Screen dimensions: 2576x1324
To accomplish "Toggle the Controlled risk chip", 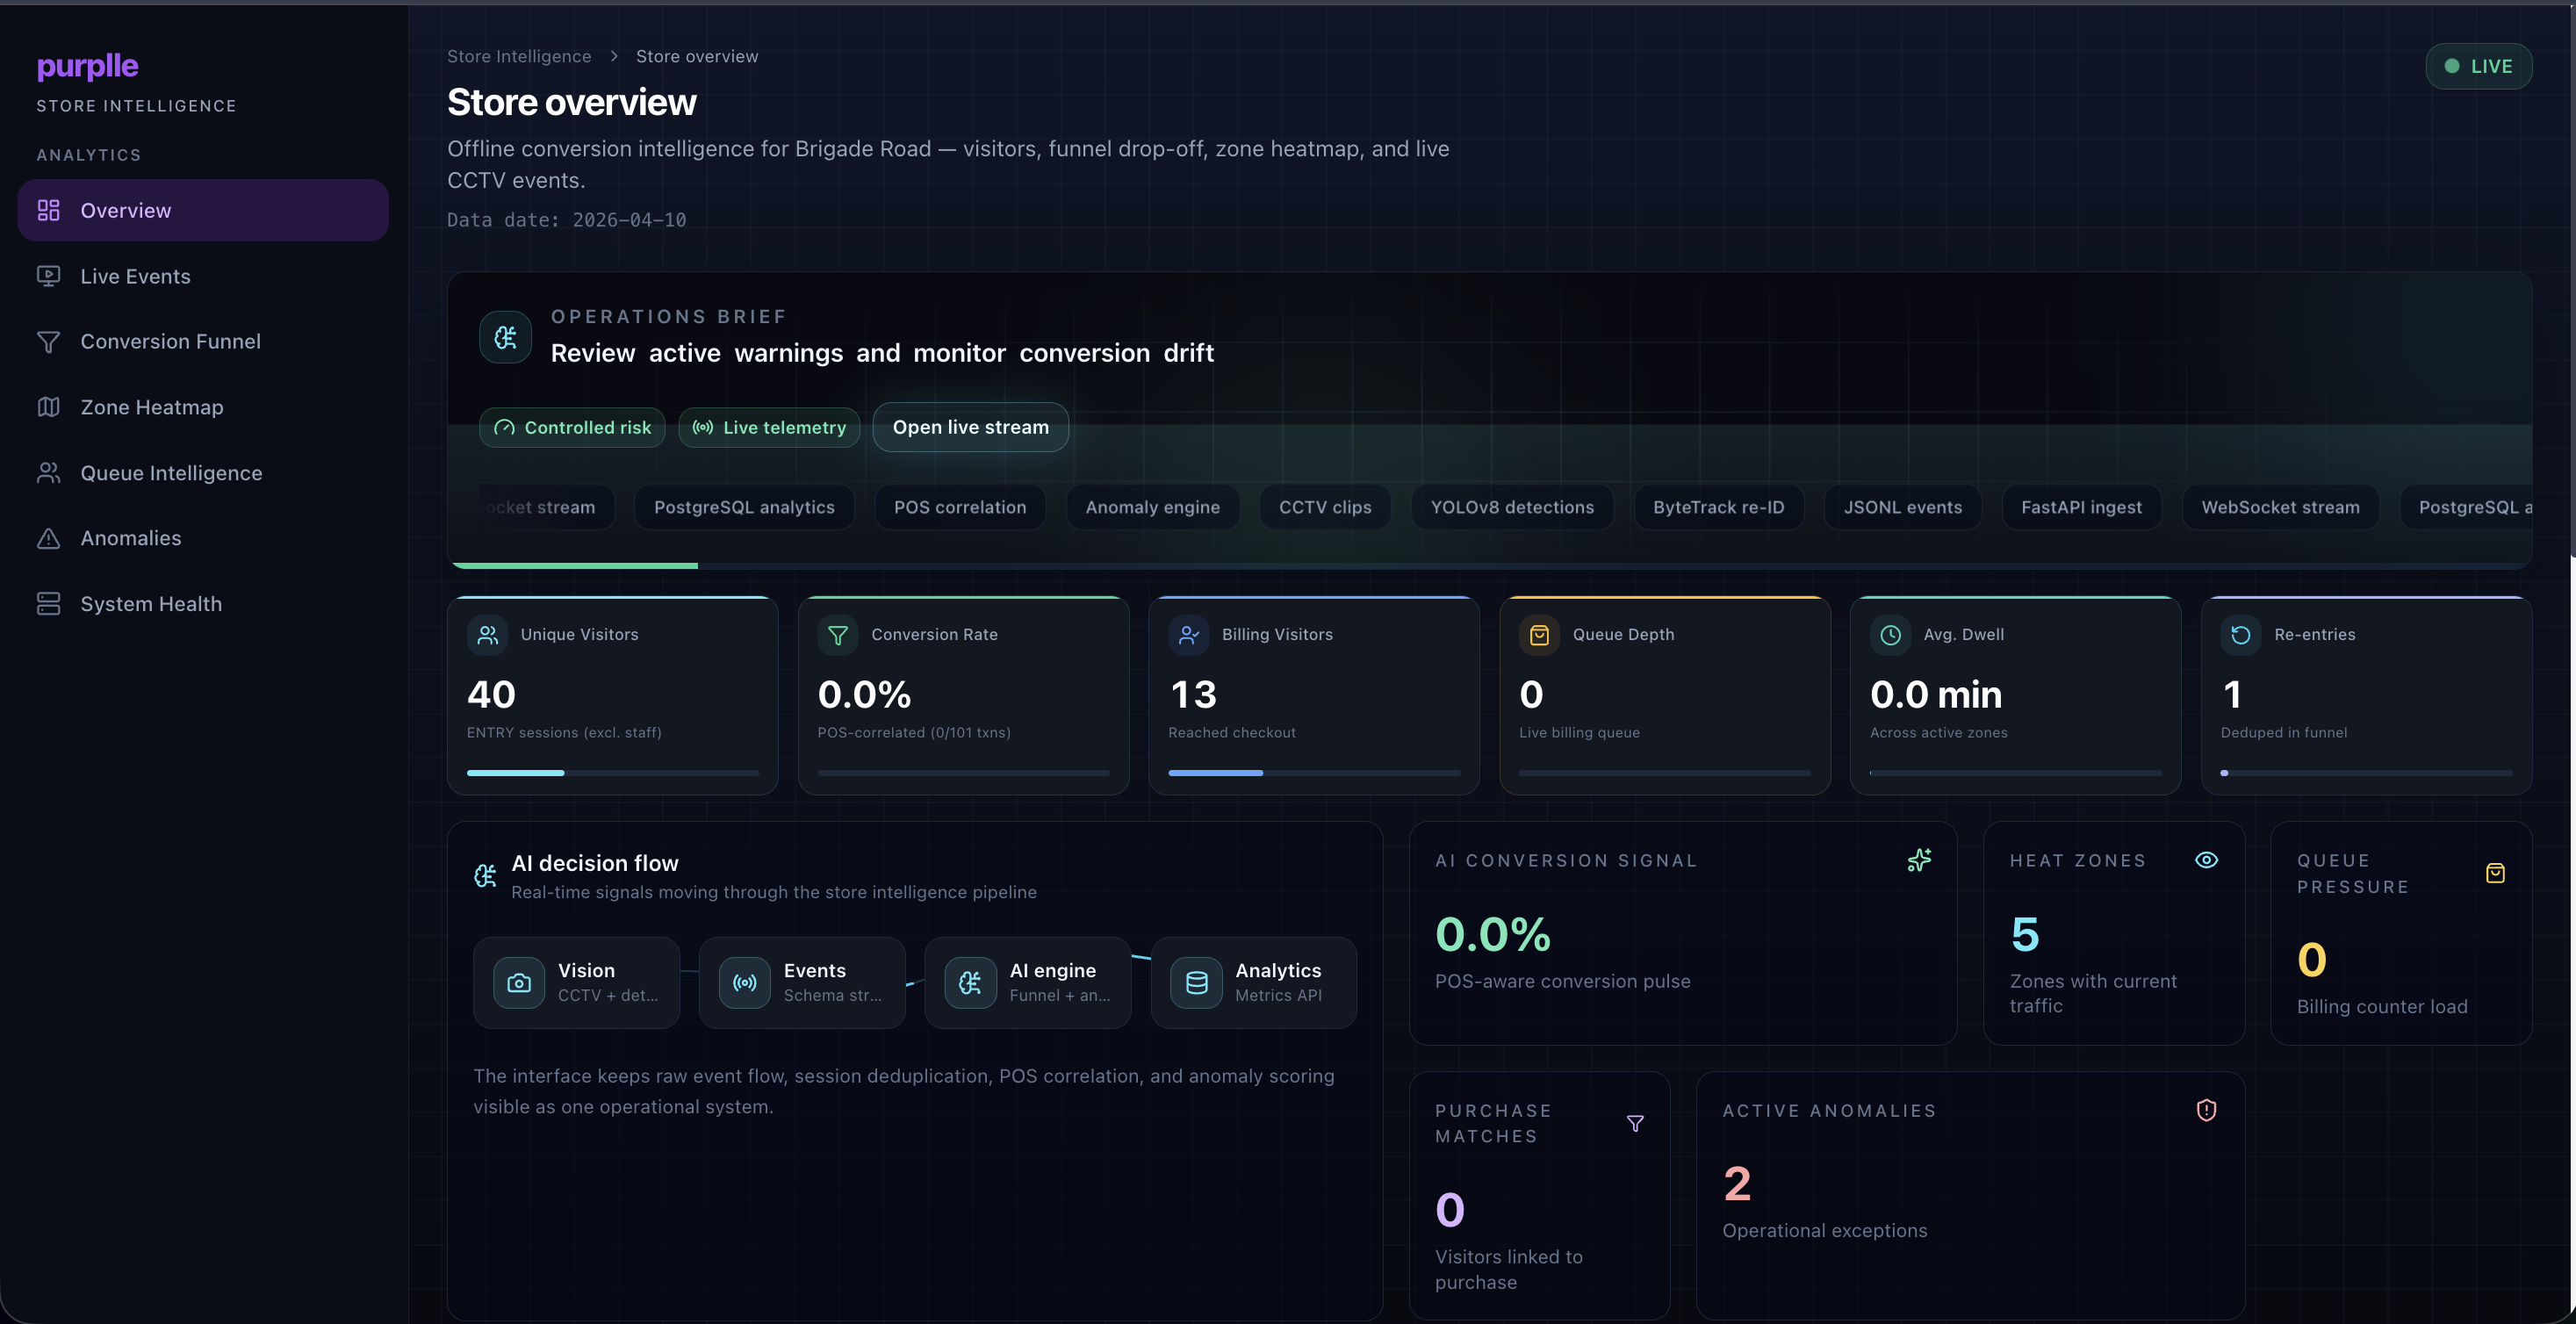I will pyautogui.click(x=572, y=427).
